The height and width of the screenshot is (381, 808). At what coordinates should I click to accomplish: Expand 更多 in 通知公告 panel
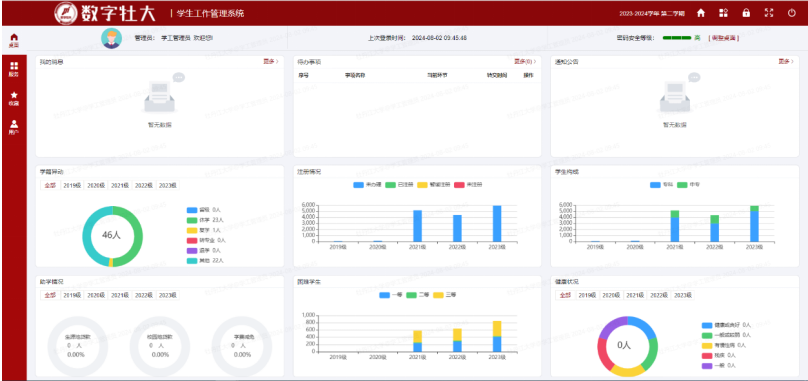coord(786,61)
